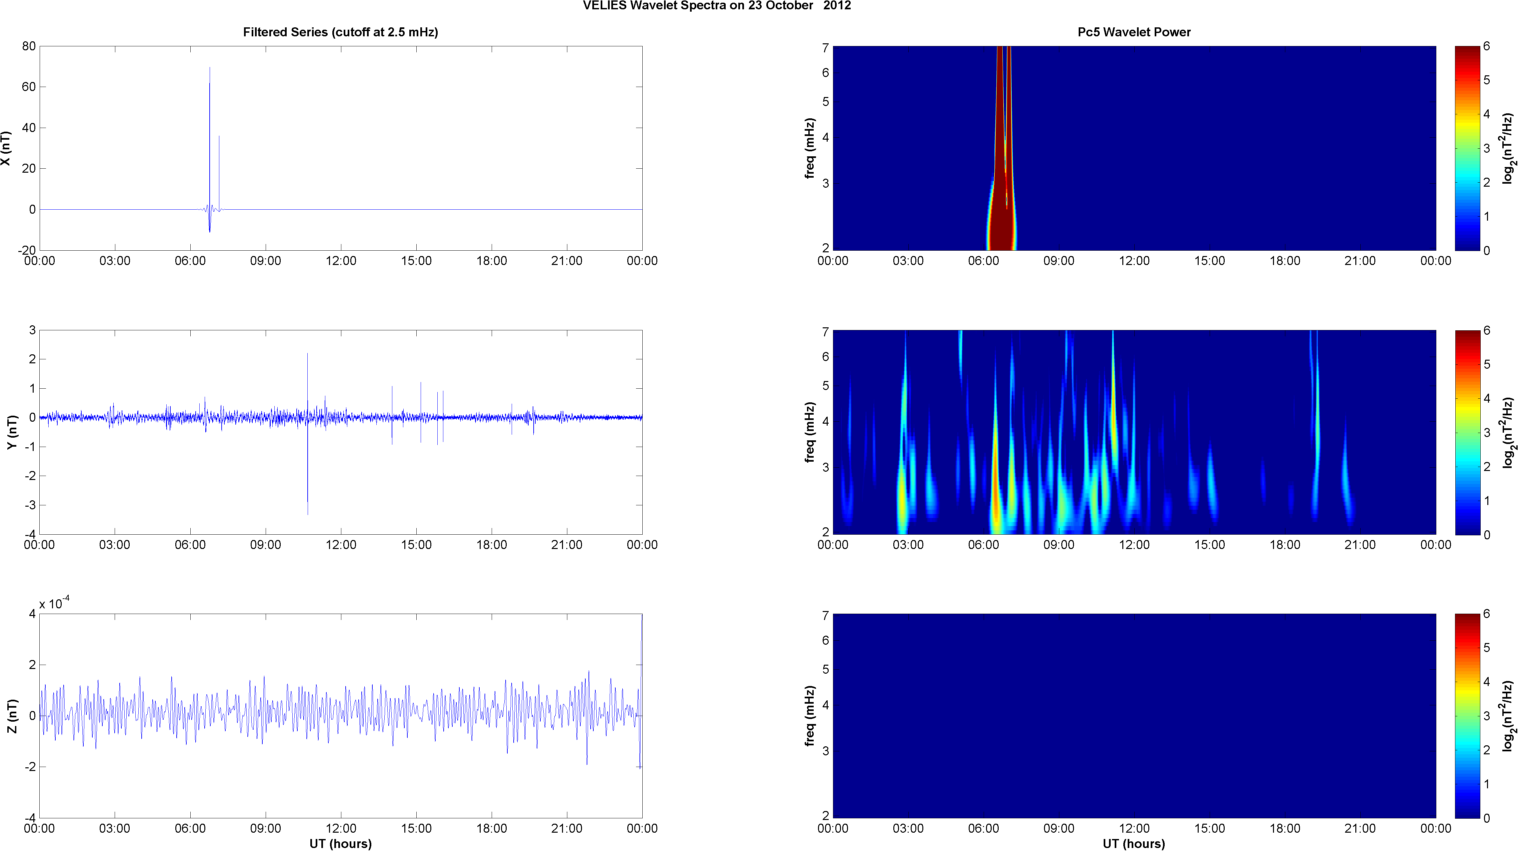Click inside the middle Pc5 wavelet spectrum plot
The image size is (1518, 851).
(x=1134, y=432)
